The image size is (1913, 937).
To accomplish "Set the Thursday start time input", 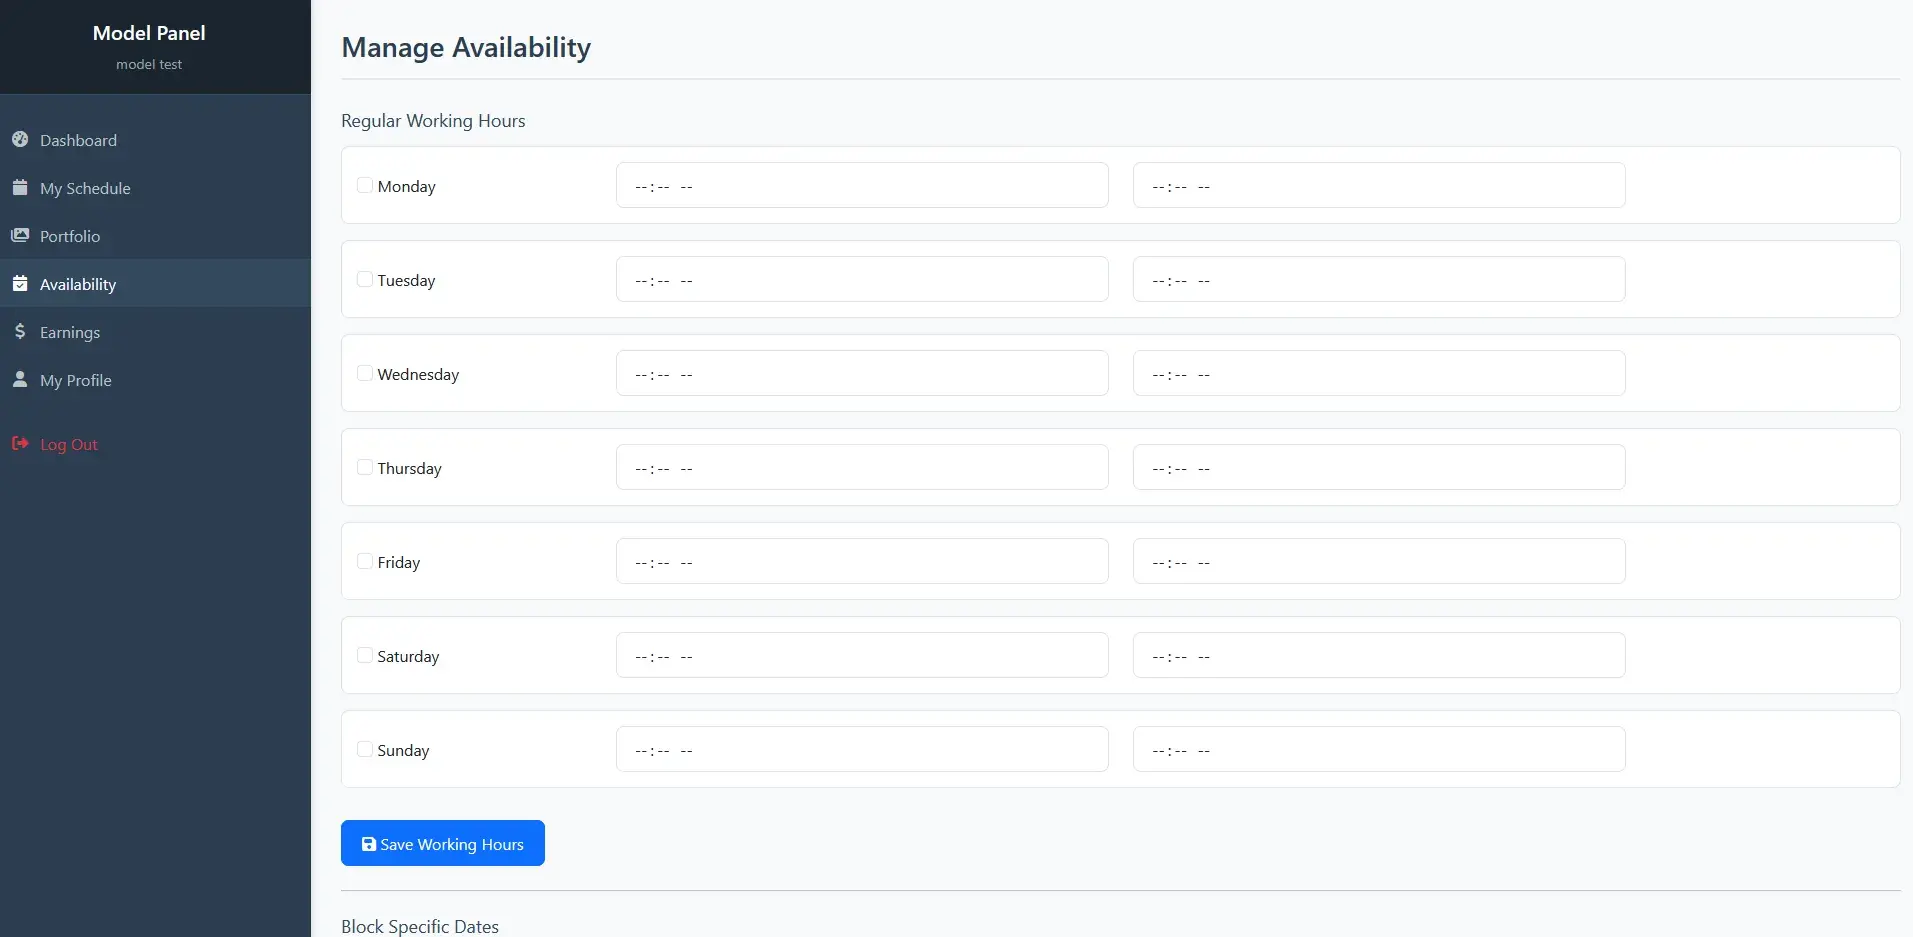I will pyautogui.click(x=861, y=467).
